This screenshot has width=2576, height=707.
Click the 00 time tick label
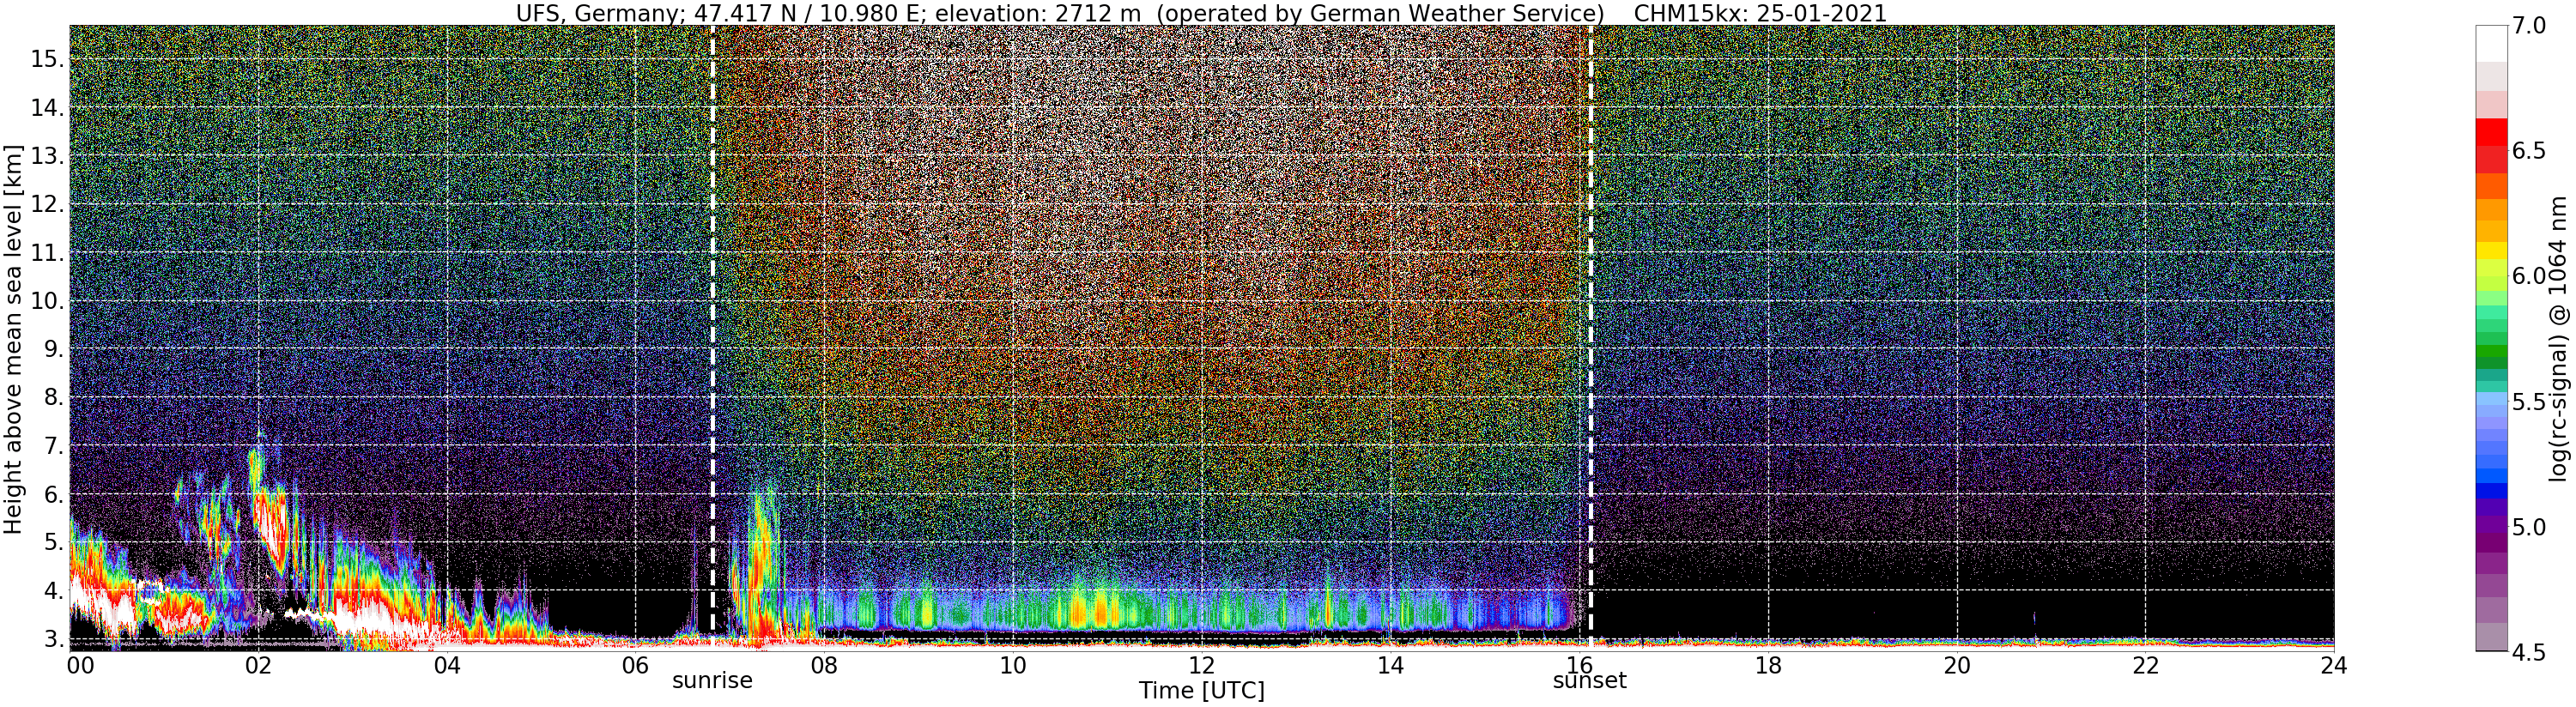point(80,666)
